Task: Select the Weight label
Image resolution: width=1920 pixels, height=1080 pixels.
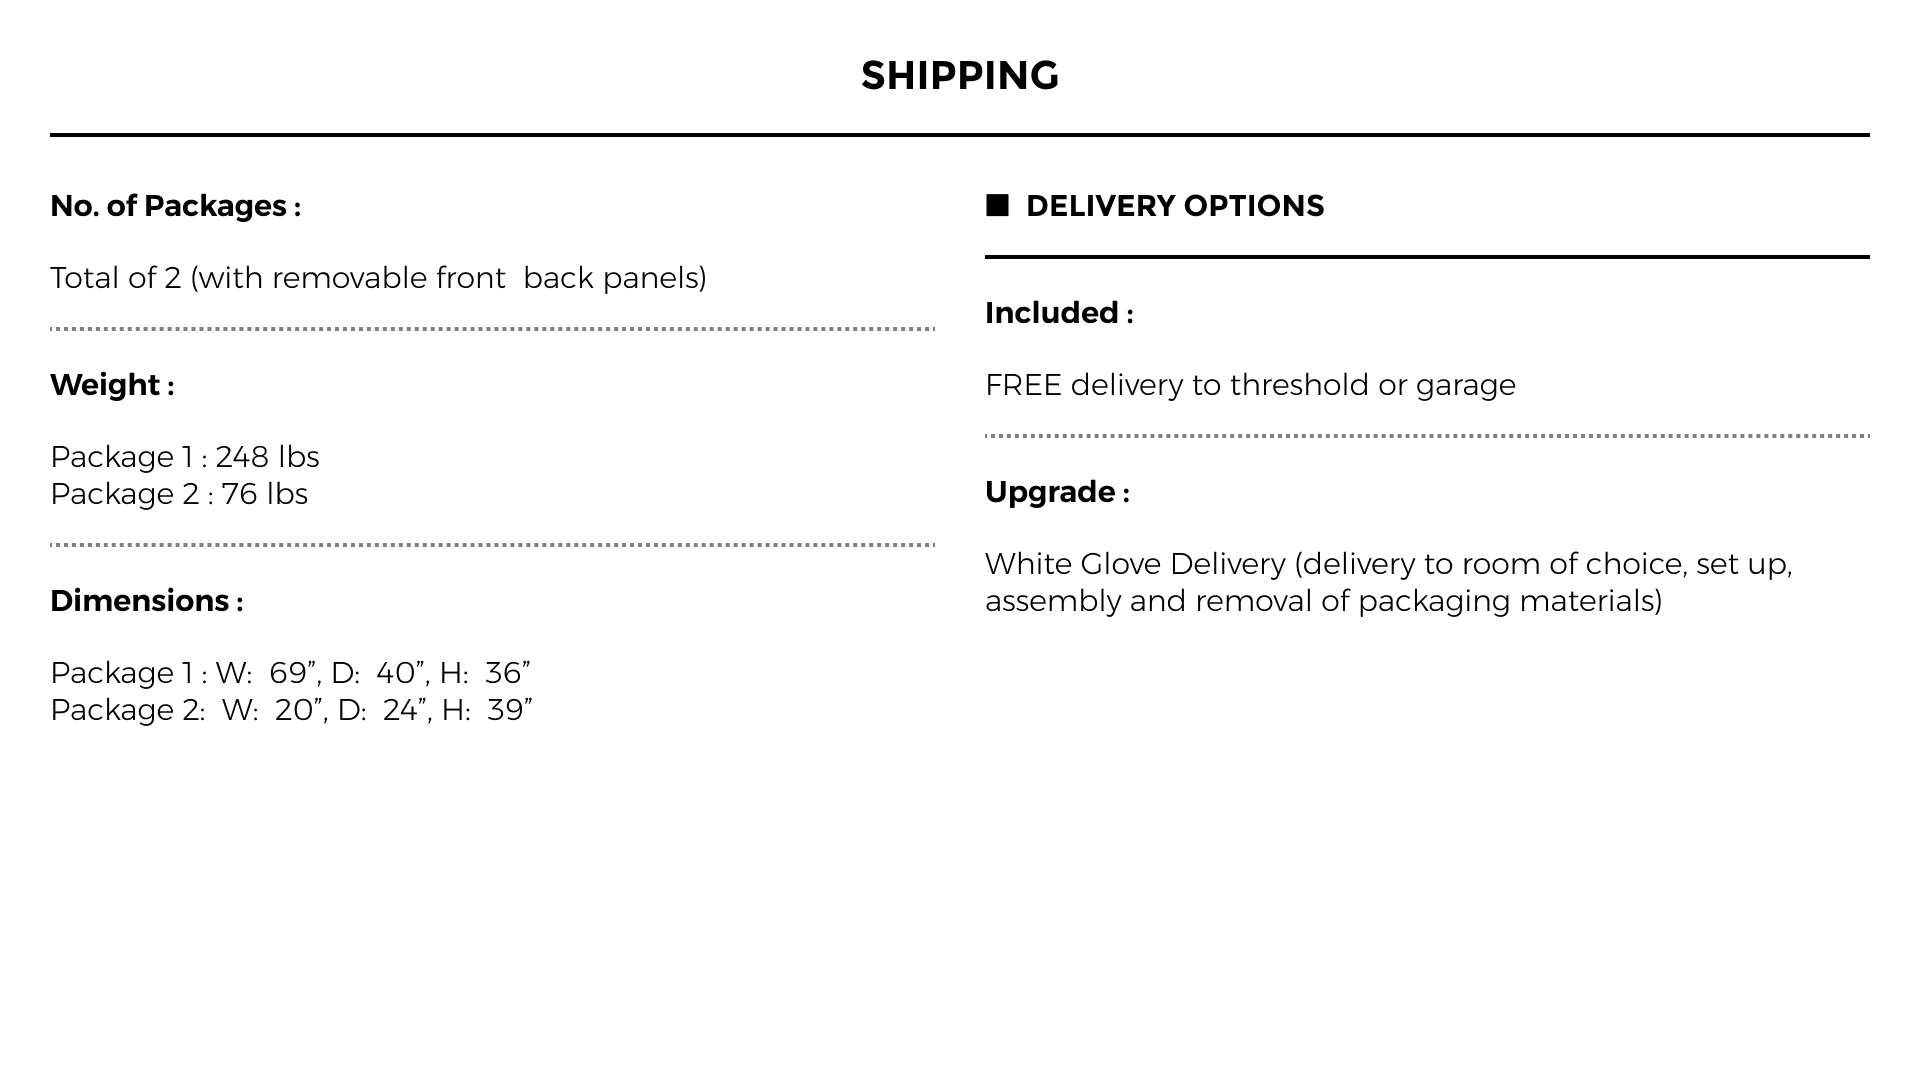Action: coord(112,385)
